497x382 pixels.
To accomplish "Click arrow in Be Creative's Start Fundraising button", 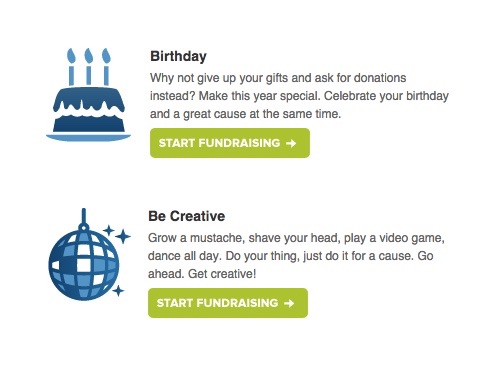I will point(289,303).
